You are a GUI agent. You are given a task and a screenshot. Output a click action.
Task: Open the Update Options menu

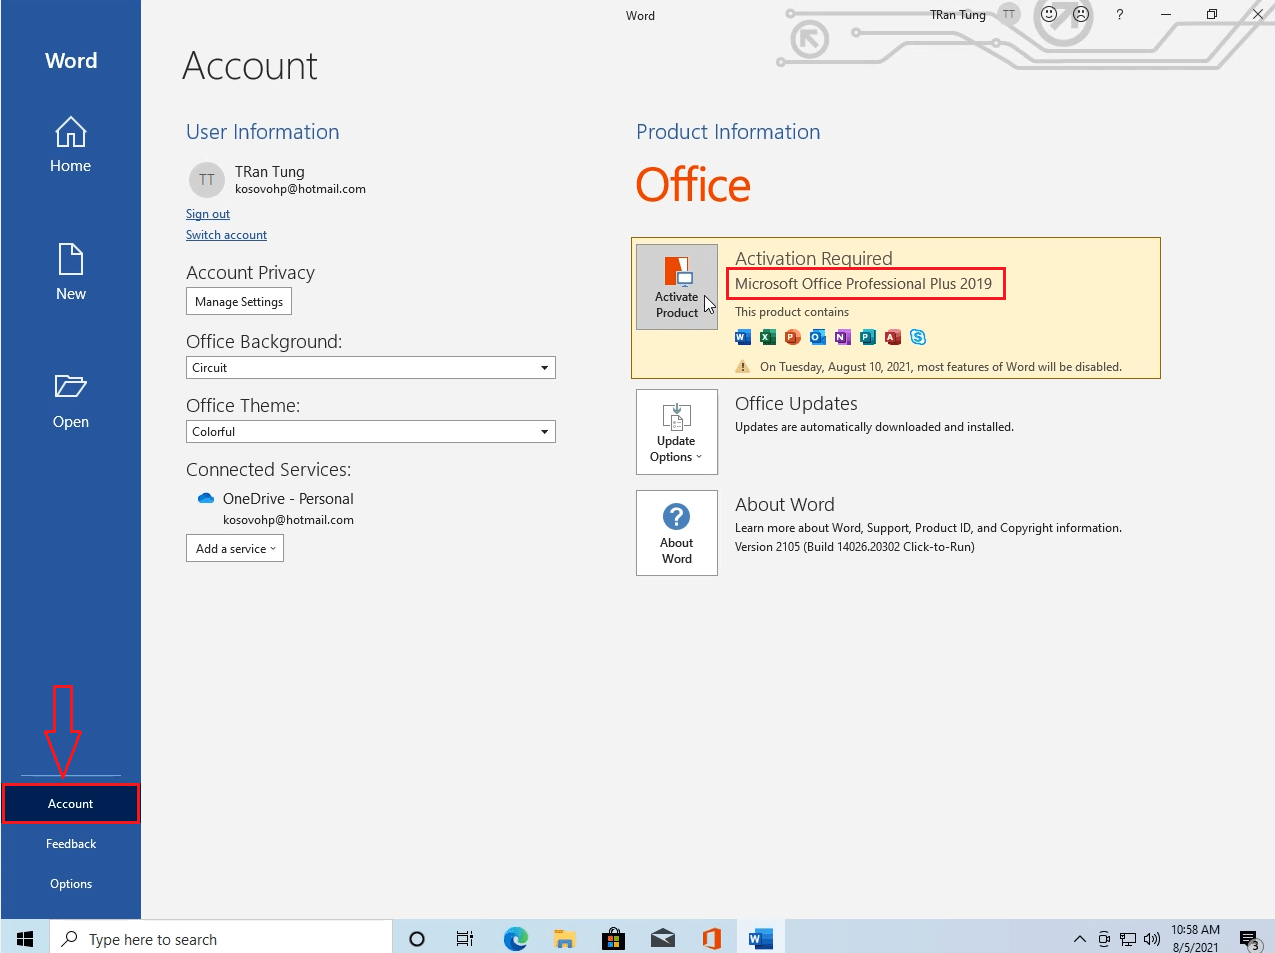[677, 432]
